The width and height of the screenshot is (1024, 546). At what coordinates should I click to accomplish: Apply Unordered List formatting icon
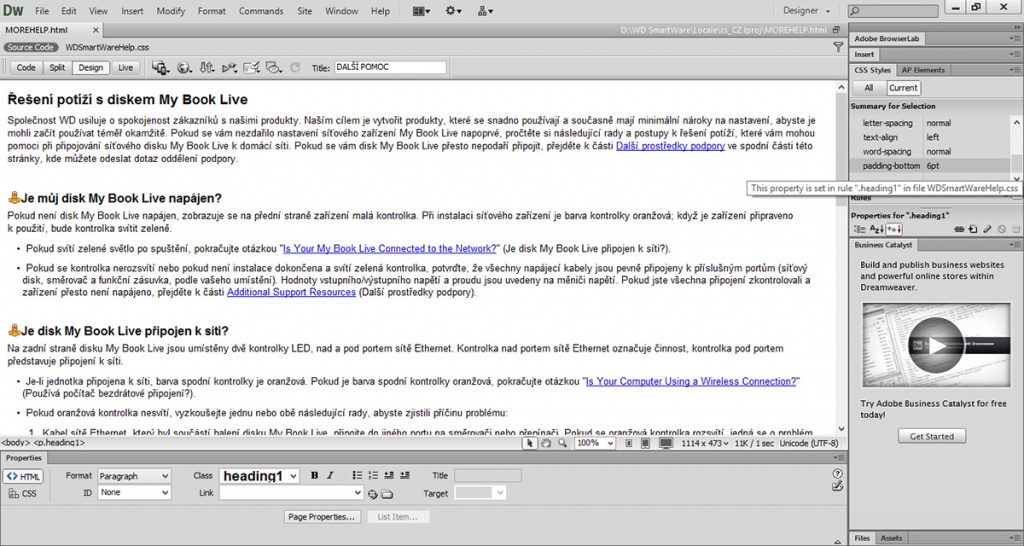tap(357, 475)
